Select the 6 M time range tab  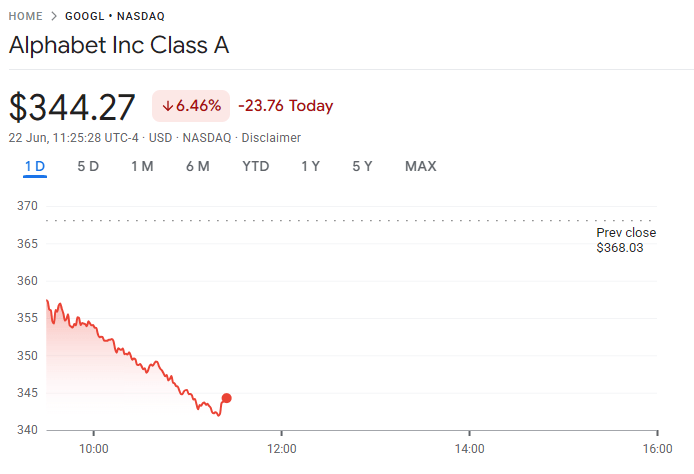coord(197,166)
